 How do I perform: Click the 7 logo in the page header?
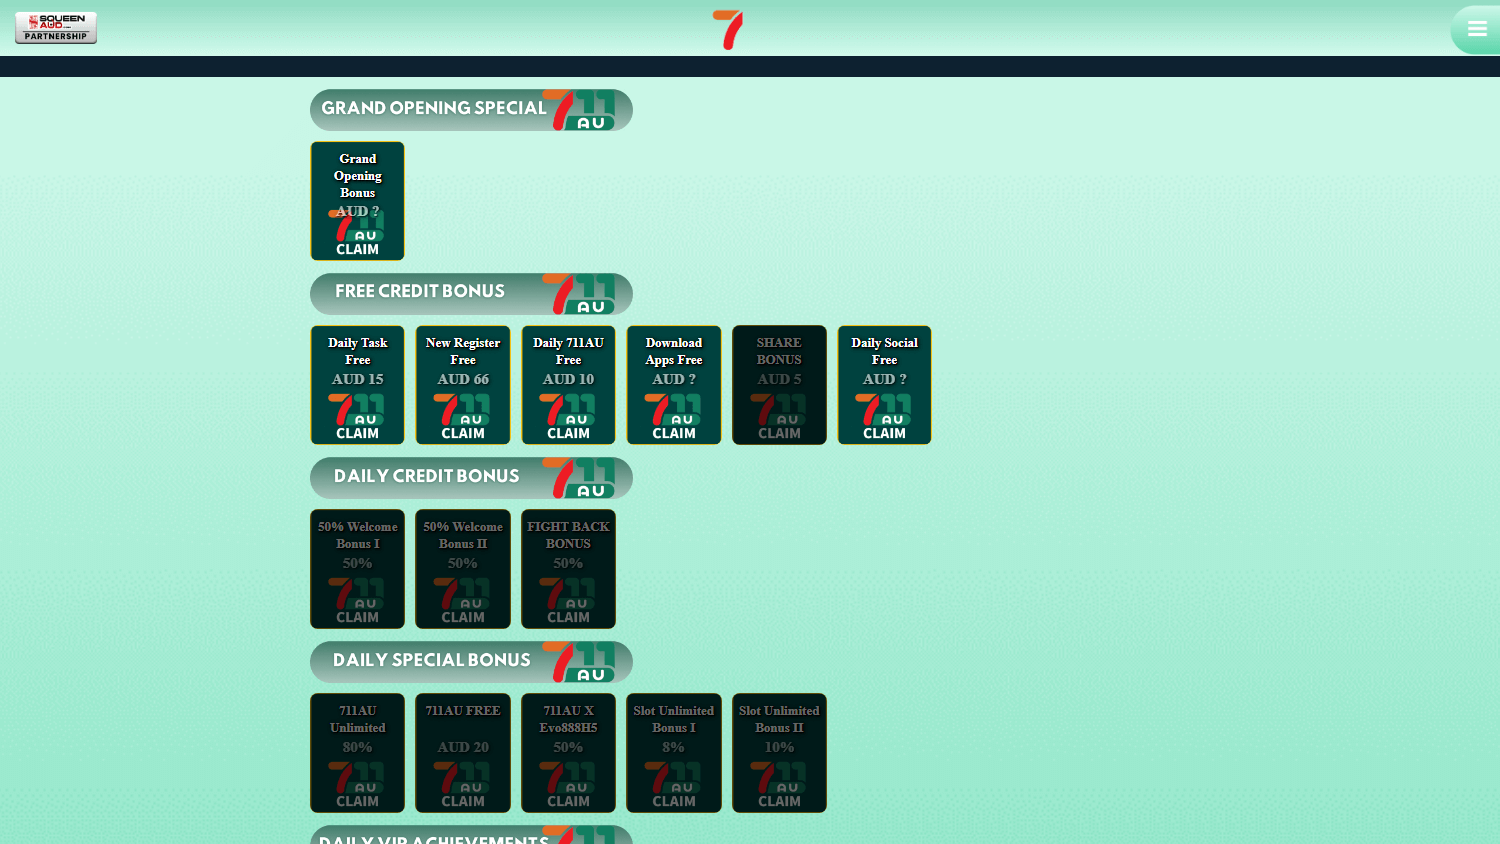point(727,30)
